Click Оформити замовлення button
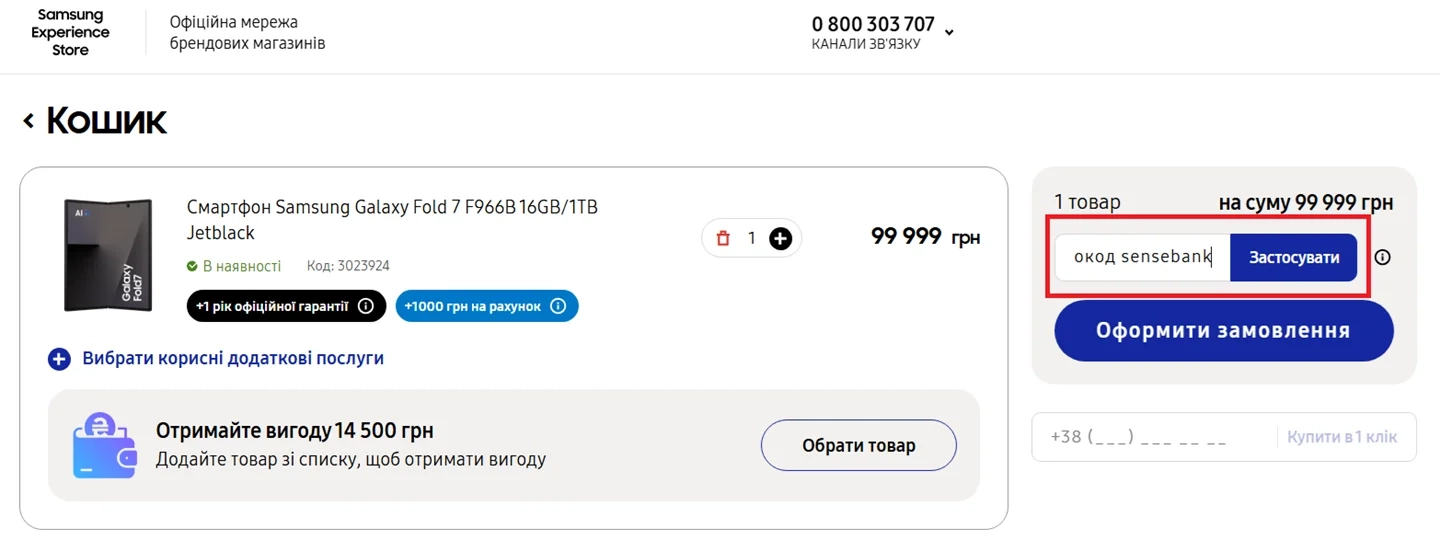 pyautogui.click(x=1223, y=331)
